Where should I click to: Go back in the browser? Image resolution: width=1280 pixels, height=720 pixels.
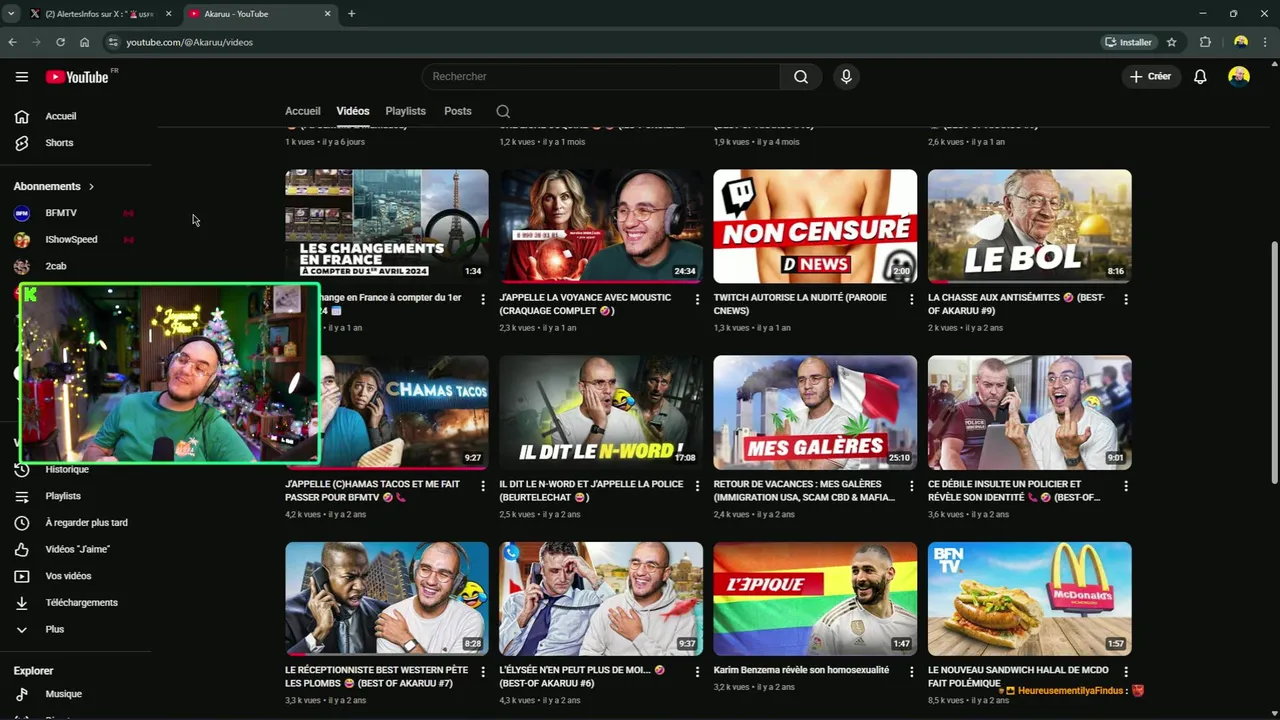(x=12, y=42)
